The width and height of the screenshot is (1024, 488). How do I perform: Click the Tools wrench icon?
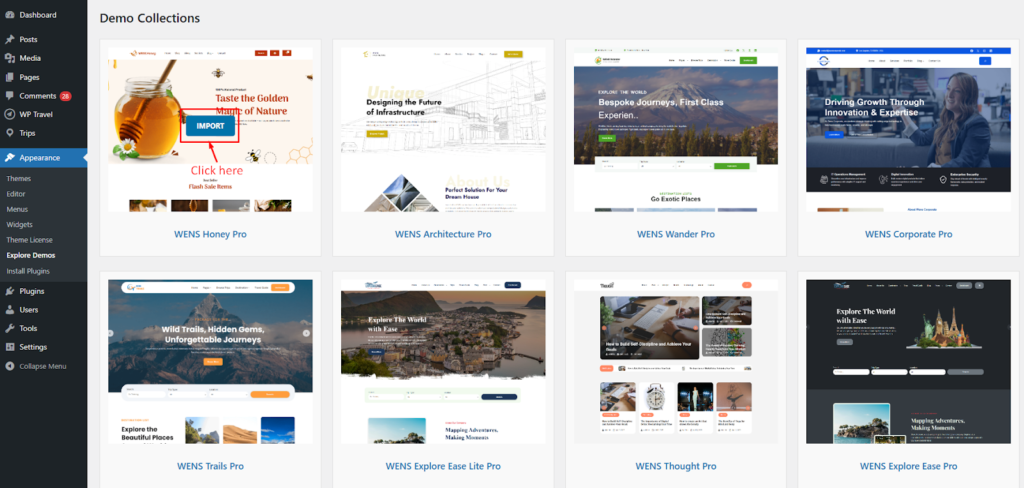pyautogui.click(x=9, y=328)
